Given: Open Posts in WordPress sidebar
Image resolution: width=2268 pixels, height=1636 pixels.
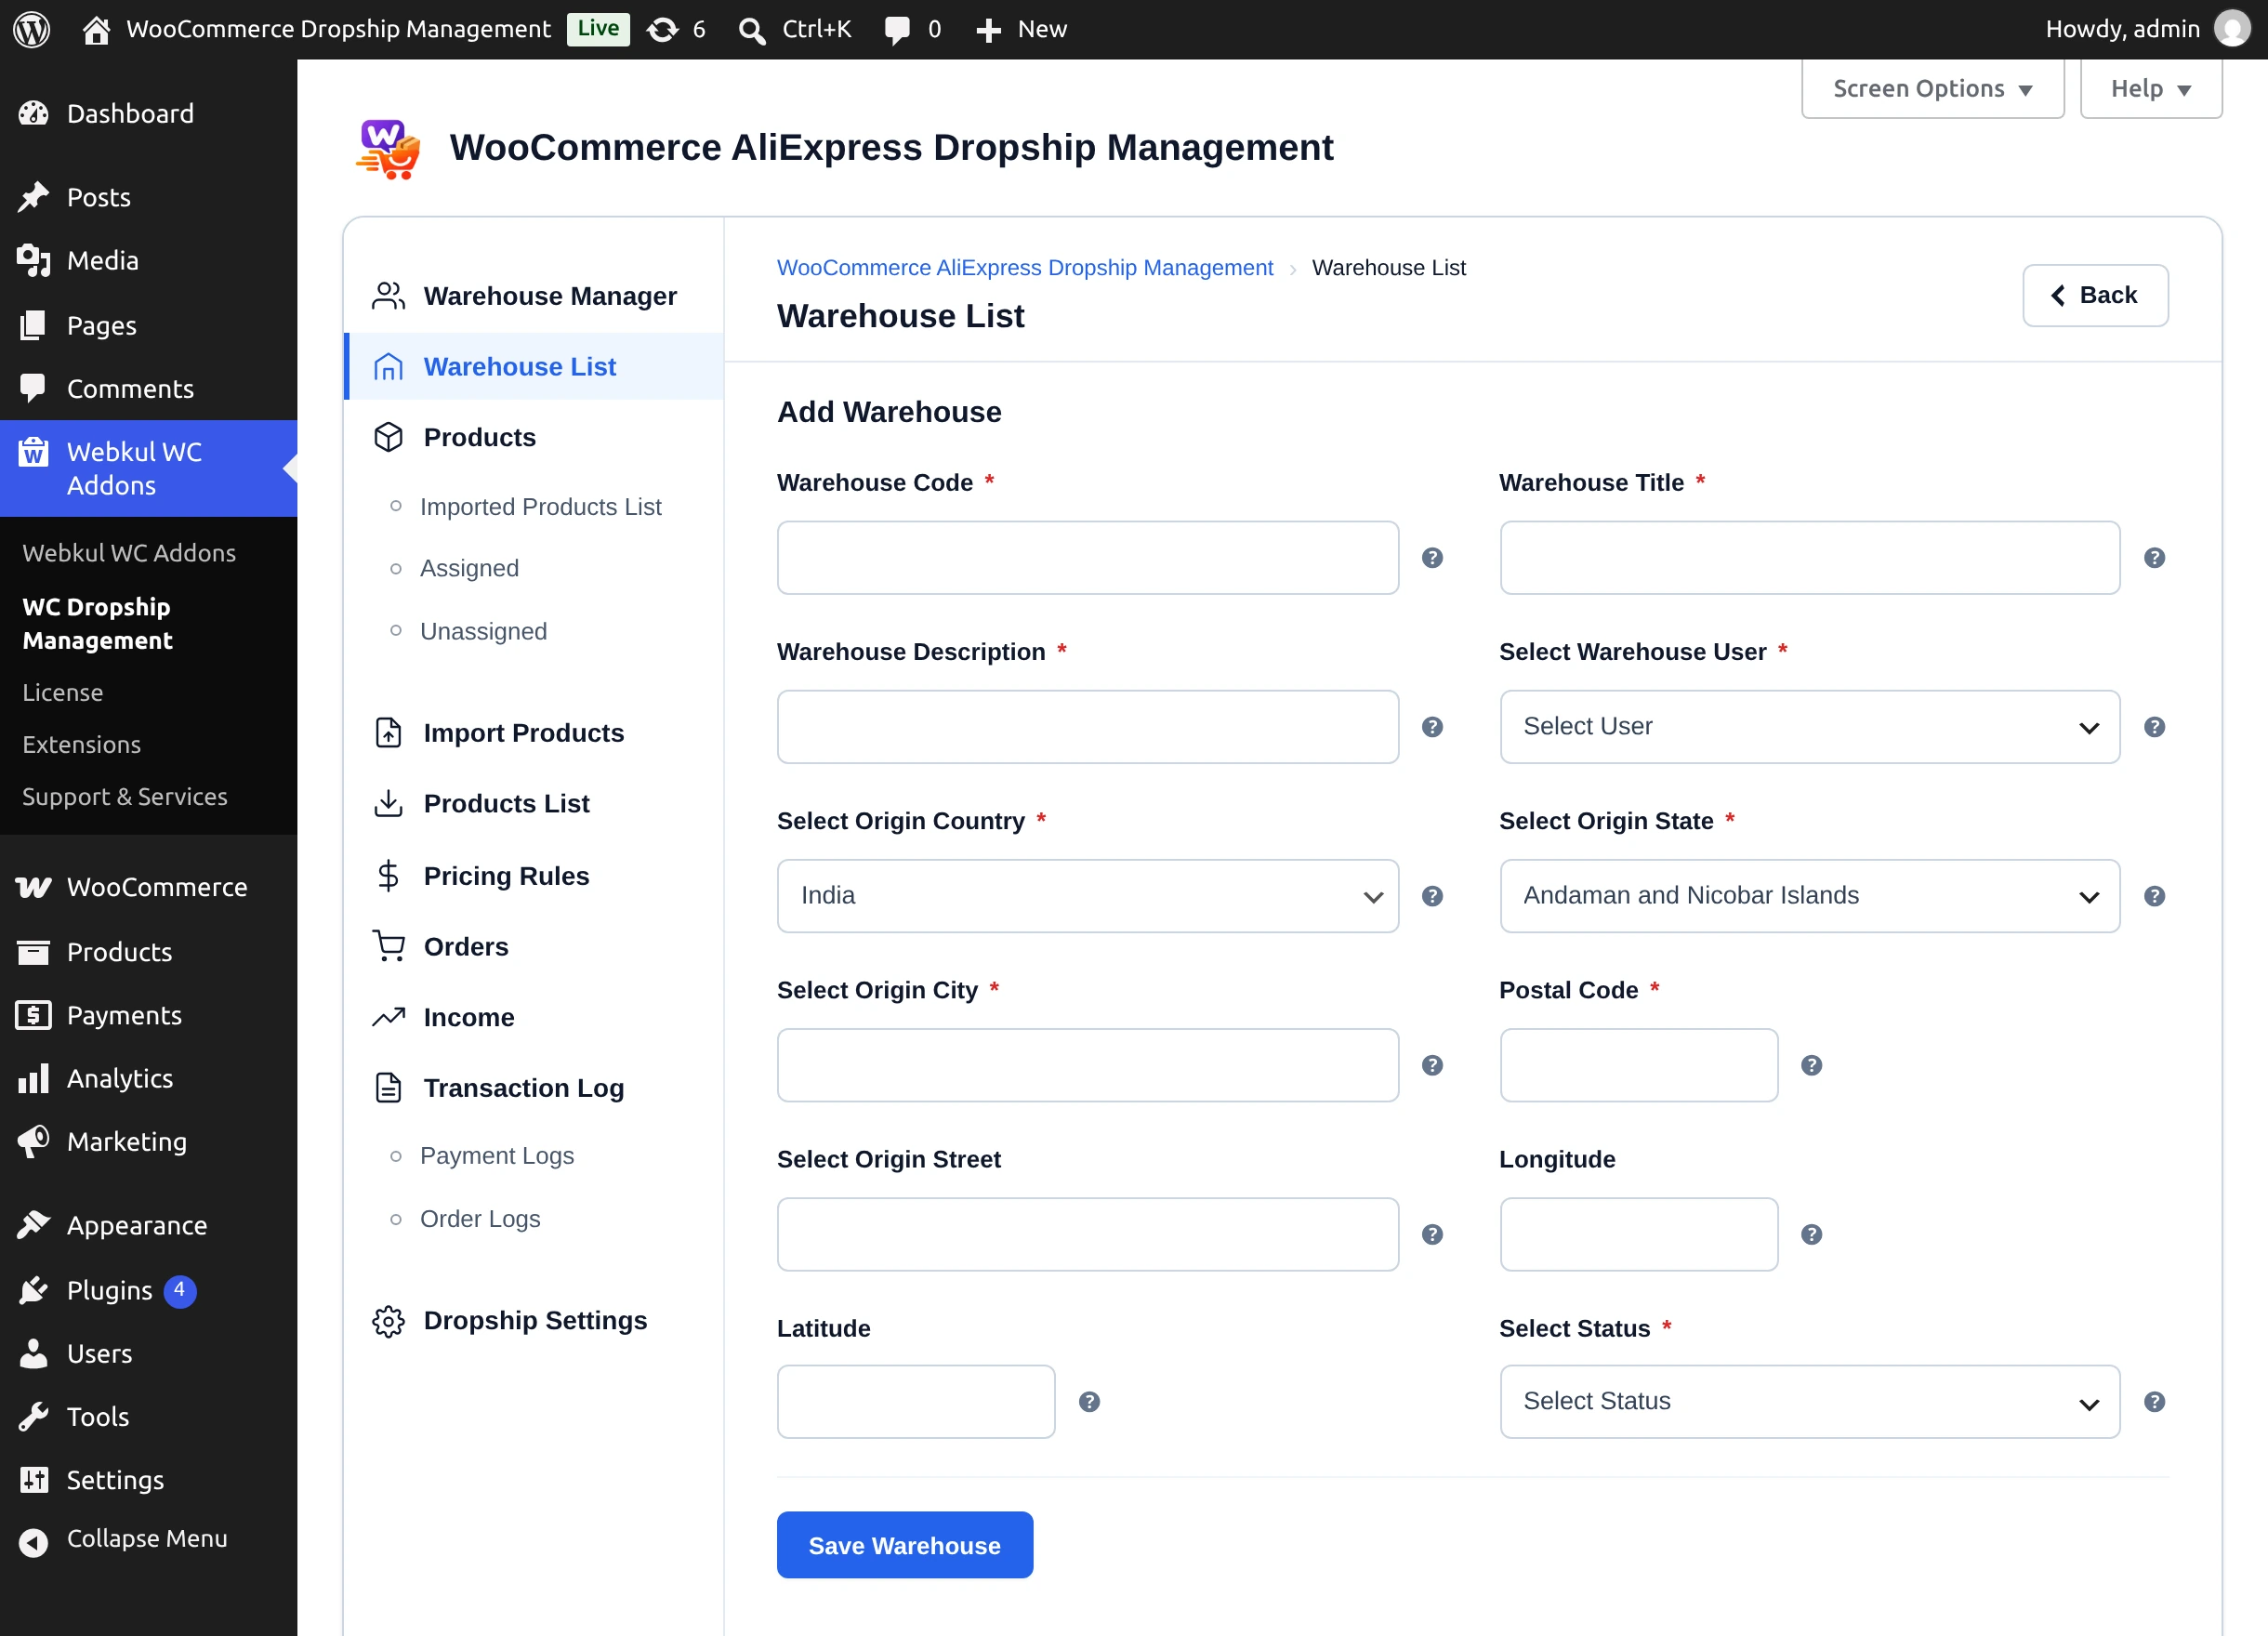Looking at the screenshot, I should point(148,197).
